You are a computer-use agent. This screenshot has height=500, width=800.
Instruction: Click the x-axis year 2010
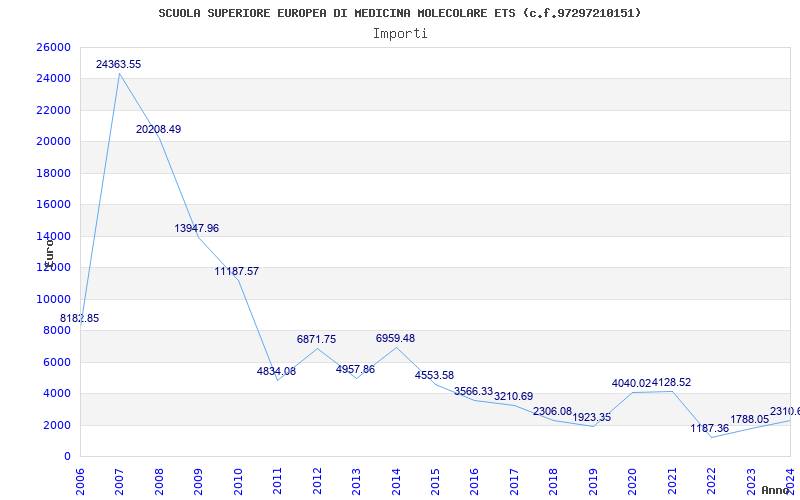click(238, 480)
